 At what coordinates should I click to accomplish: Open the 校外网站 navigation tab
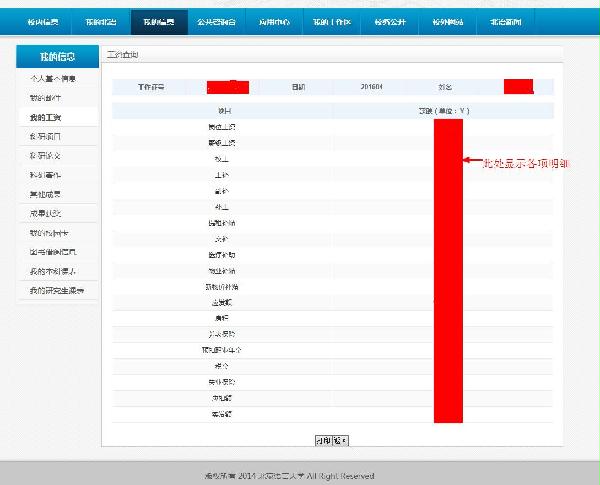tap(449, 20)
